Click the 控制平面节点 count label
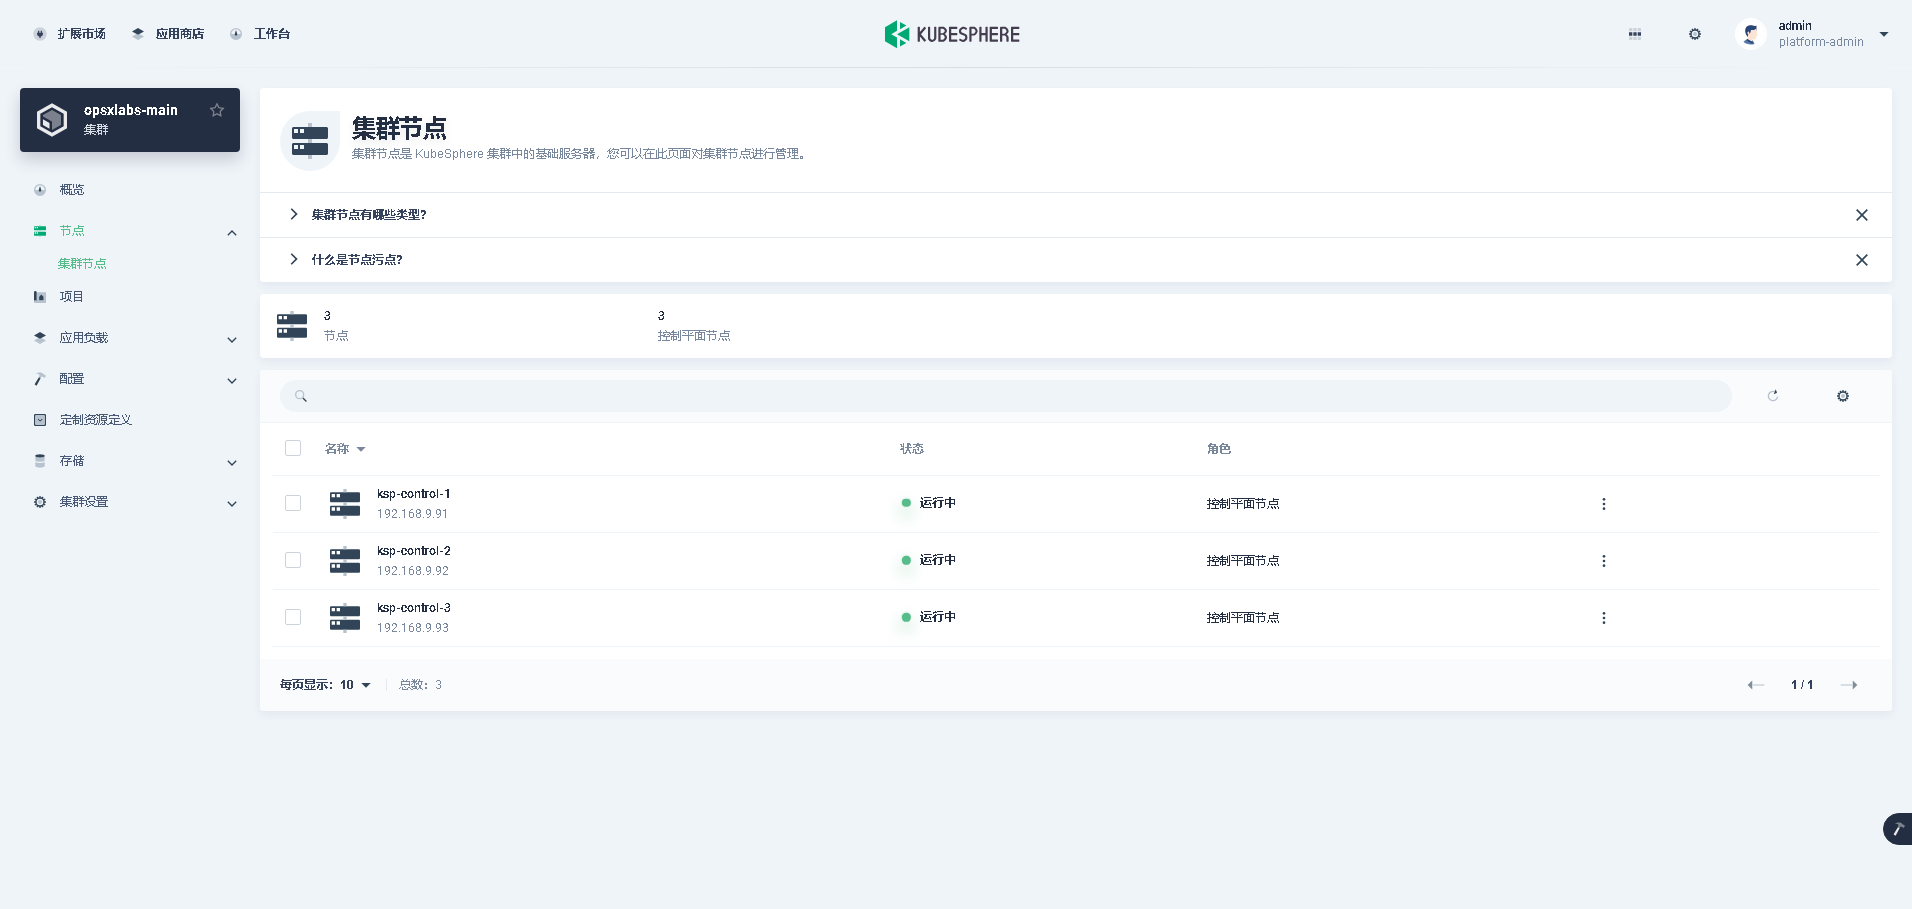The image size is (1912, 909). click(x=694, y=336)
